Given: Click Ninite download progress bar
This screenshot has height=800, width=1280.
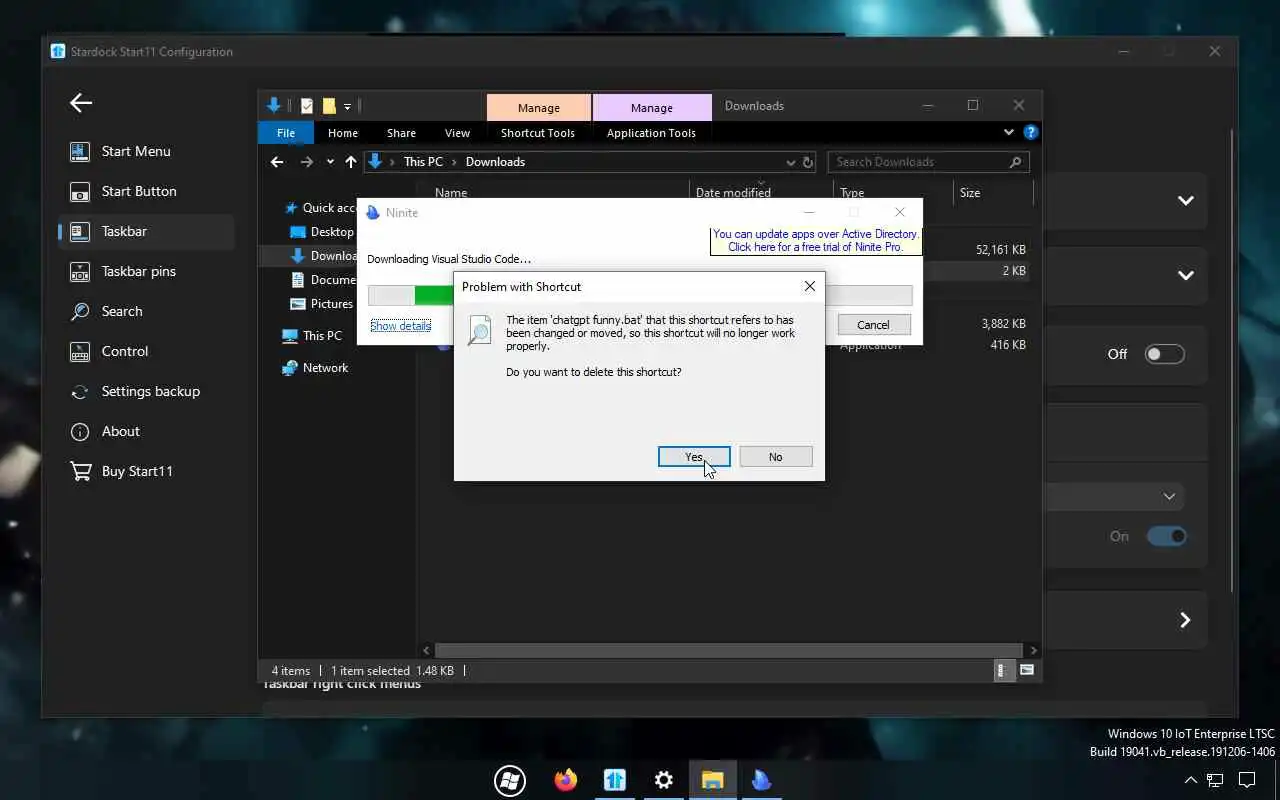Looking at the screenshot, I should (640, 295).
